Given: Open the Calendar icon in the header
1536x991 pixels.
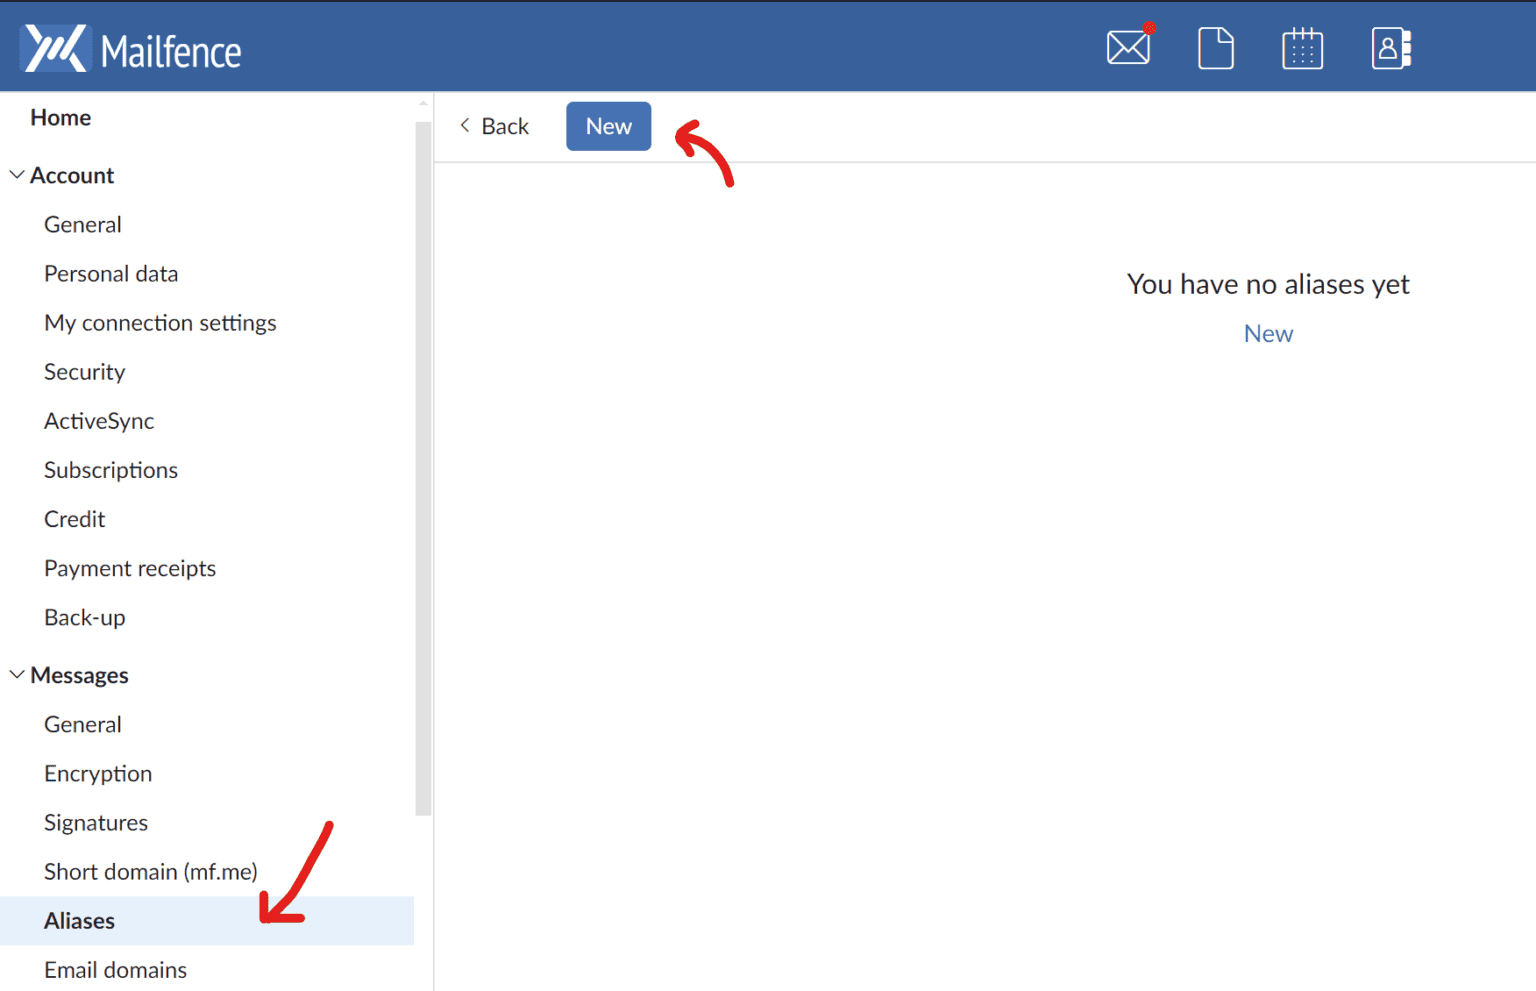Looking at the screenshot, I should 1302,47.
